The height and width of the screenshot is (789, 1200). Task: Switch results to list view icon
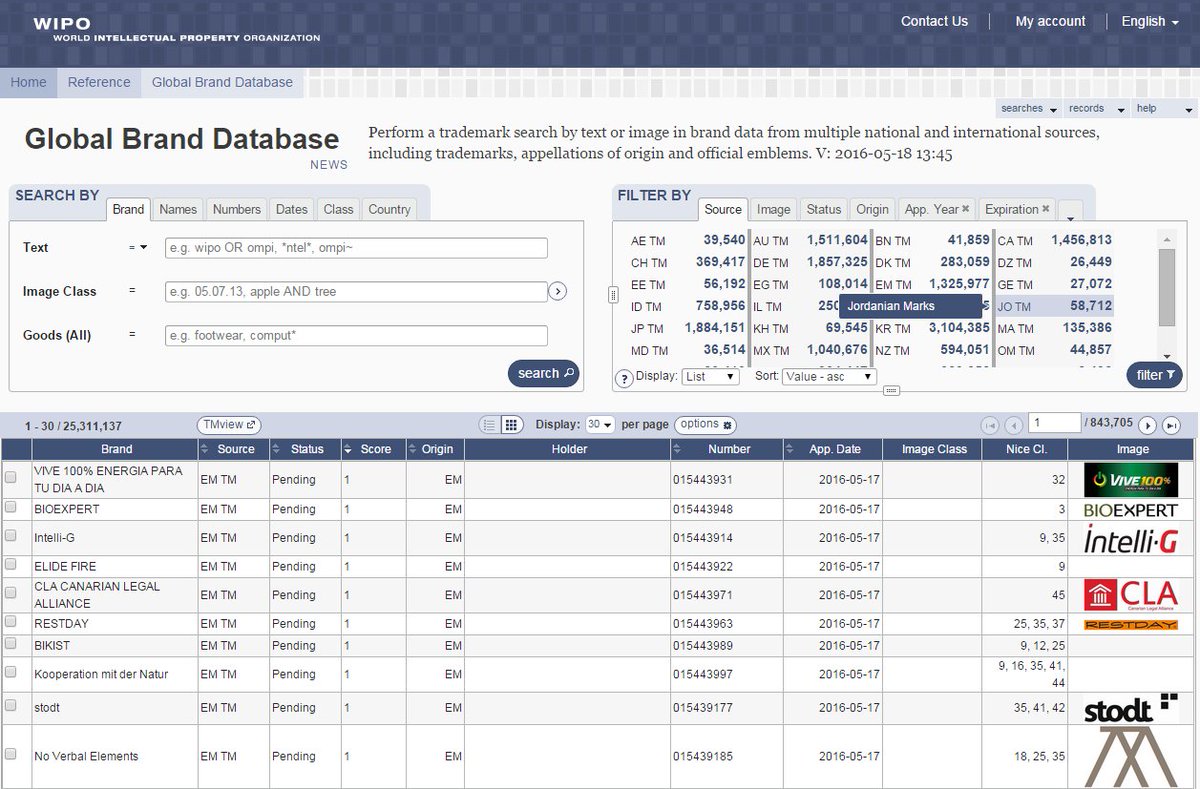click(x=489, y=425)
